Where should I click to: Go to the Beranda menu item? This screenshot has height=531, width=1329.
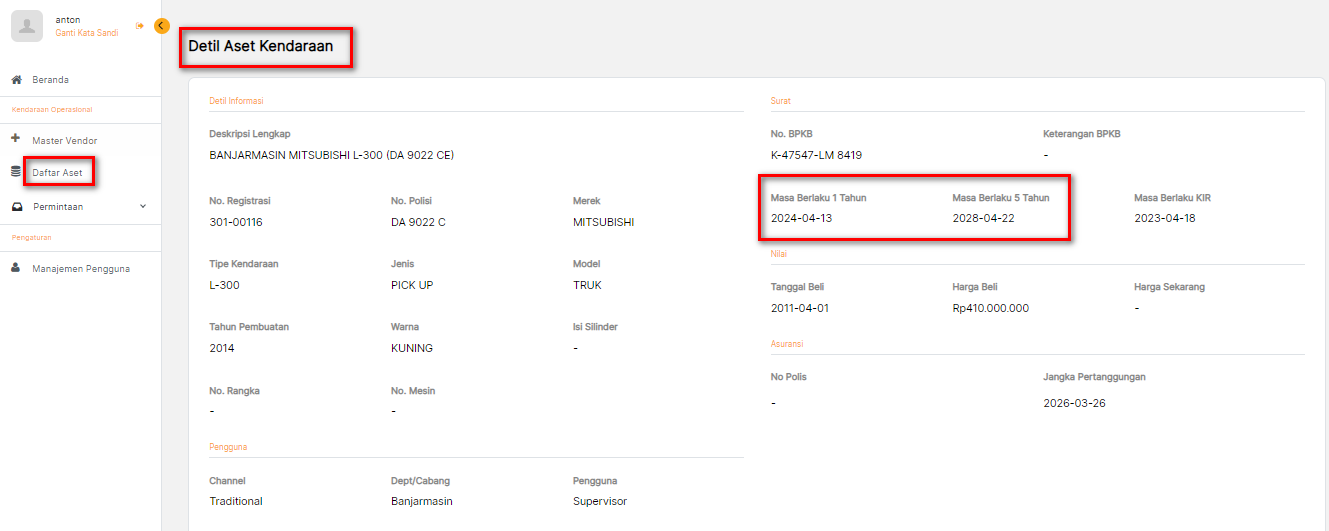50,80
